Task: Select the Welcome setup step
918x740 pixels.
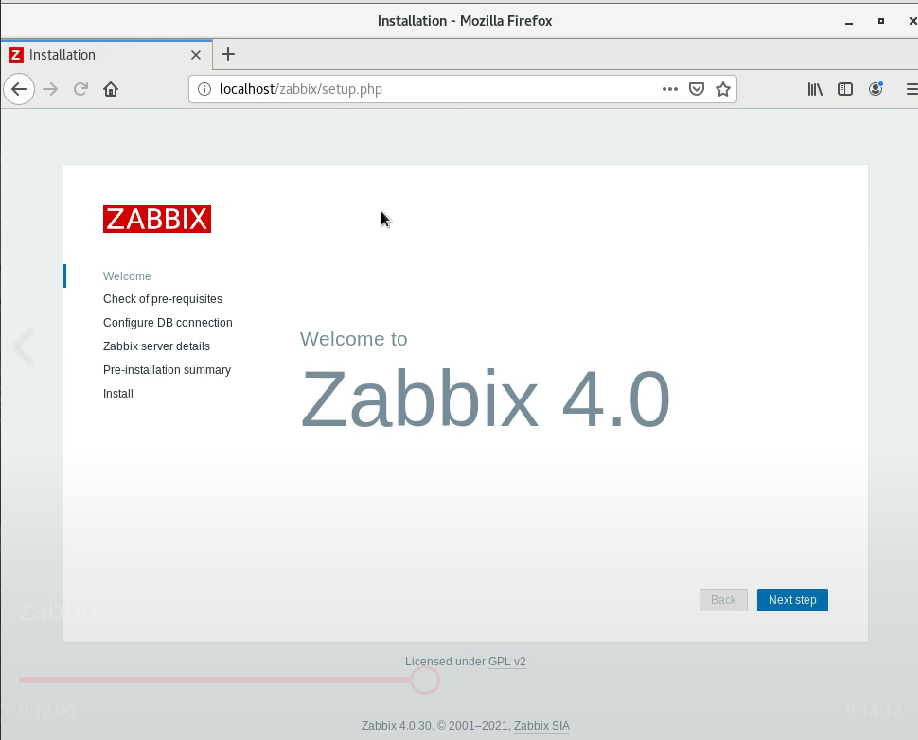Action: [127, 276]
